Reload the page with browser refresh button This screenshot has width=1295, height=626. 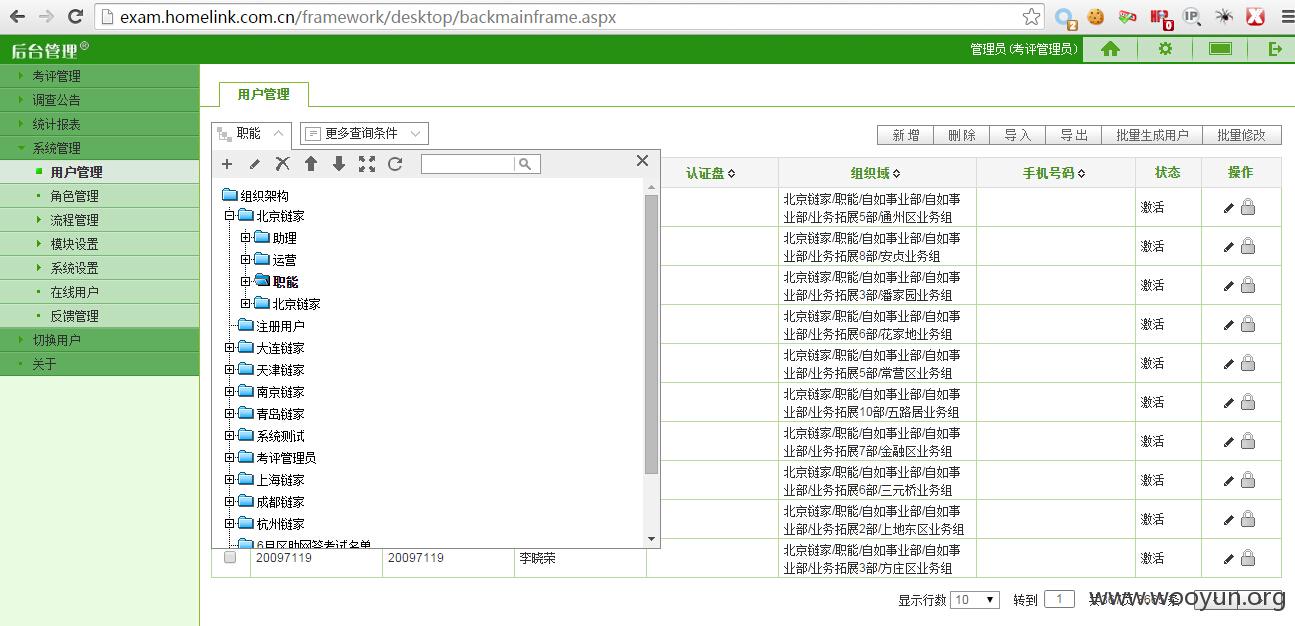(75, 17)
